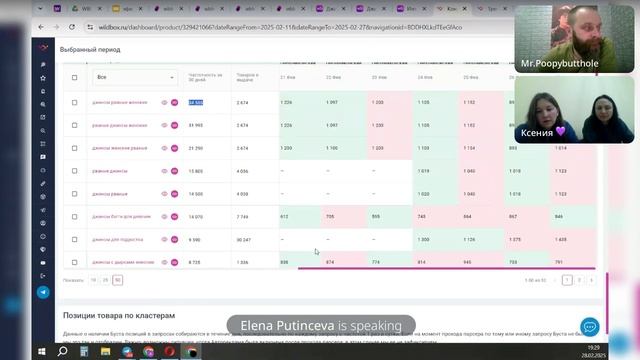
Task: Tick checkbox for "джинсы для подростка" row
Action: click(x=74, y=240)
